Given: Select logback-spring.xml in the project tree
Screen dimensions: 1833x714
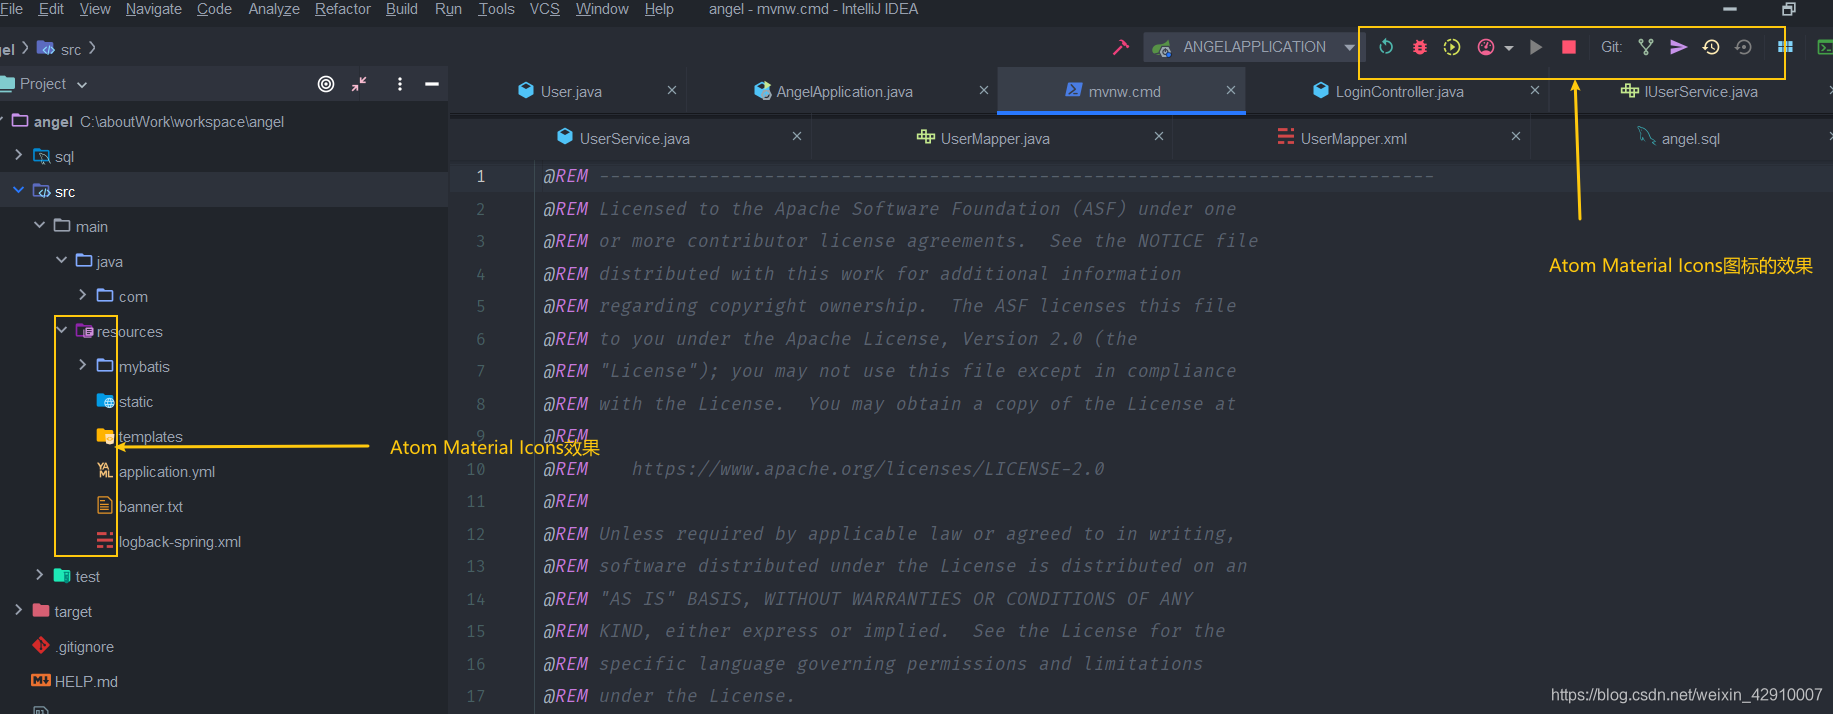Looking at the screenshot, I should tap(179, 542).
